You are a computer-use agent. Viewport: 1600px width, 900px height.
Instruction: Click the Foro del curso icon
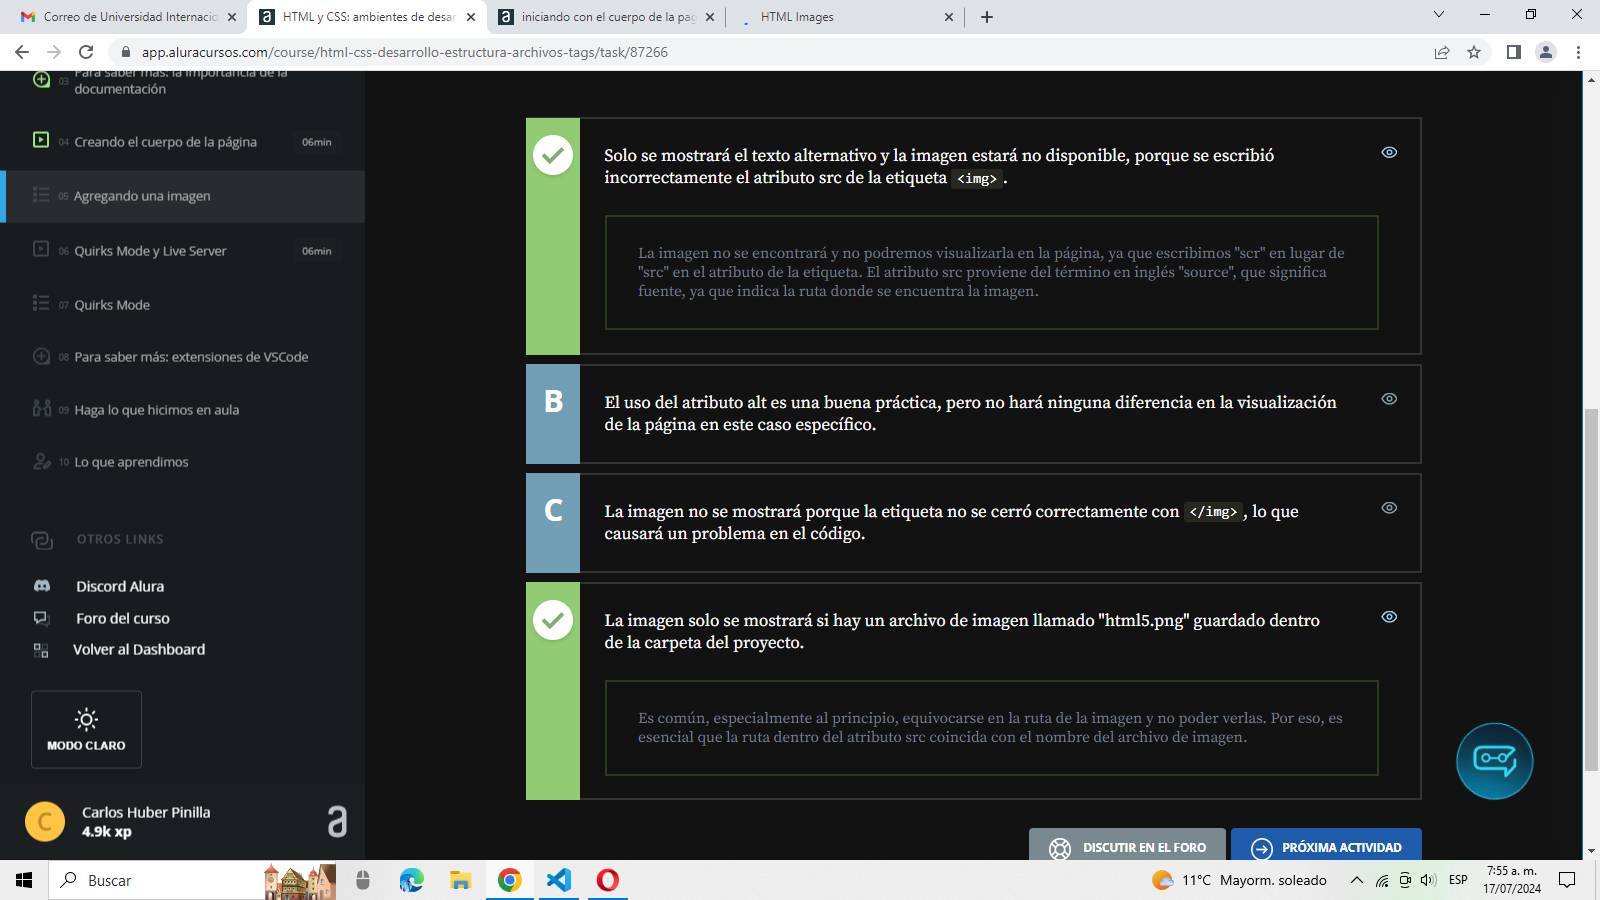coord(42,618)
